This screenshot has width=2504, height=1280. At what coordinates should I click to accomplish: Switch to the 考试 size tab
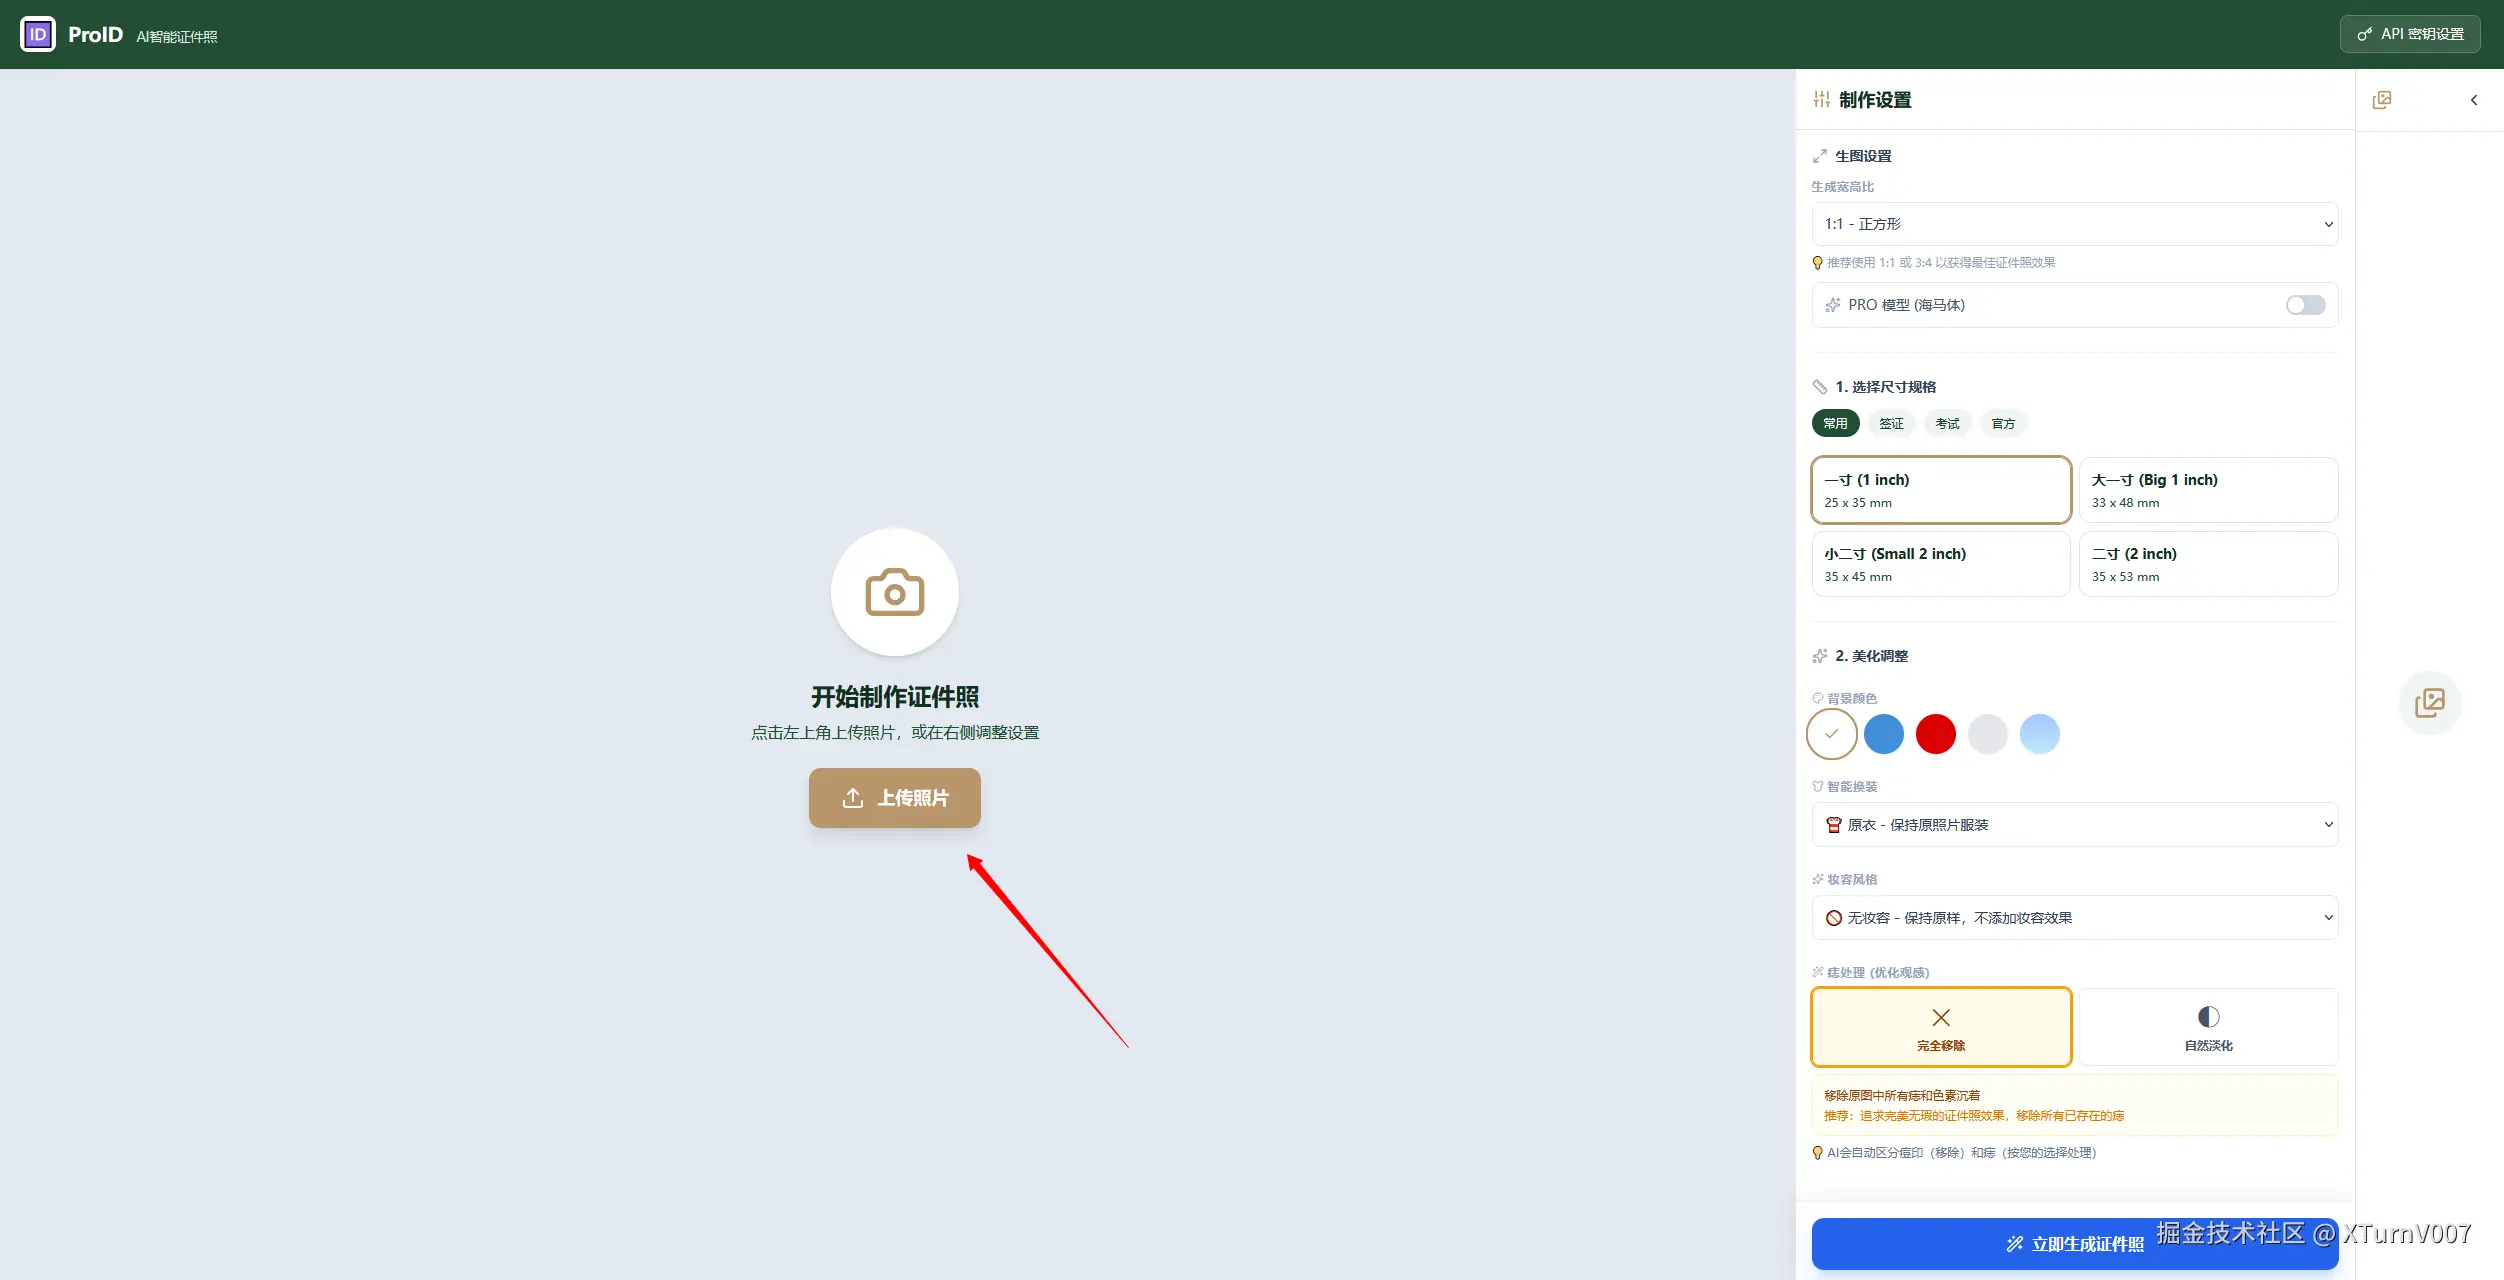coord(1947,424)
